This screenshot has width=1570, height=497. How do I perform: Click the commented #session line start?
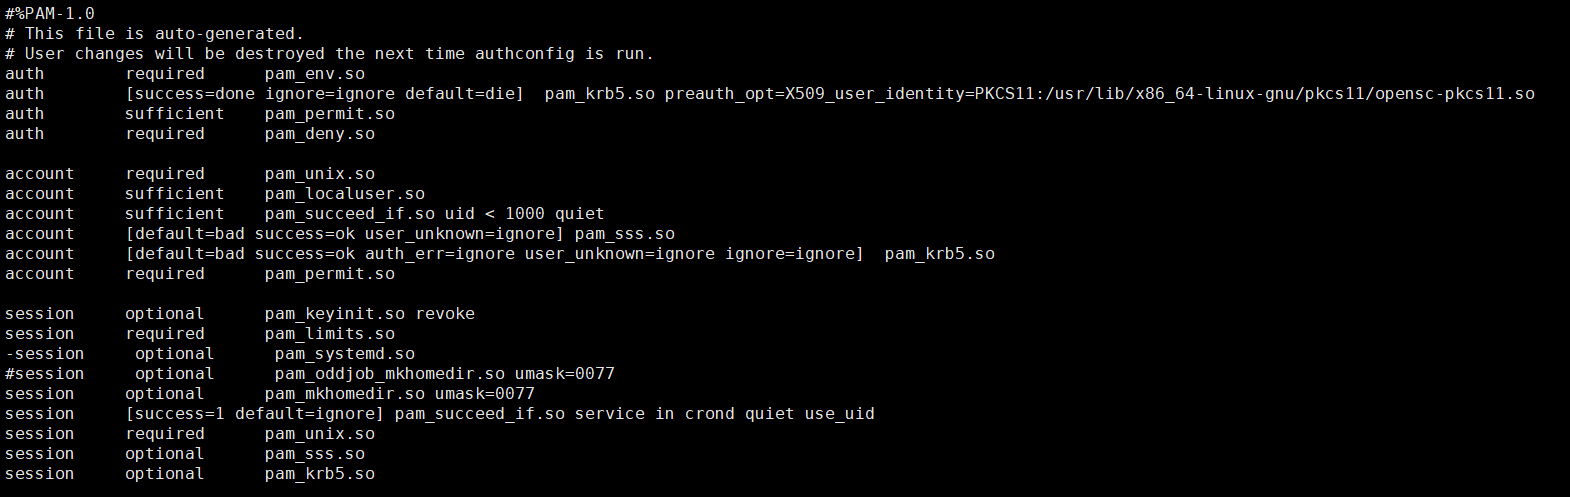(45, 374)
